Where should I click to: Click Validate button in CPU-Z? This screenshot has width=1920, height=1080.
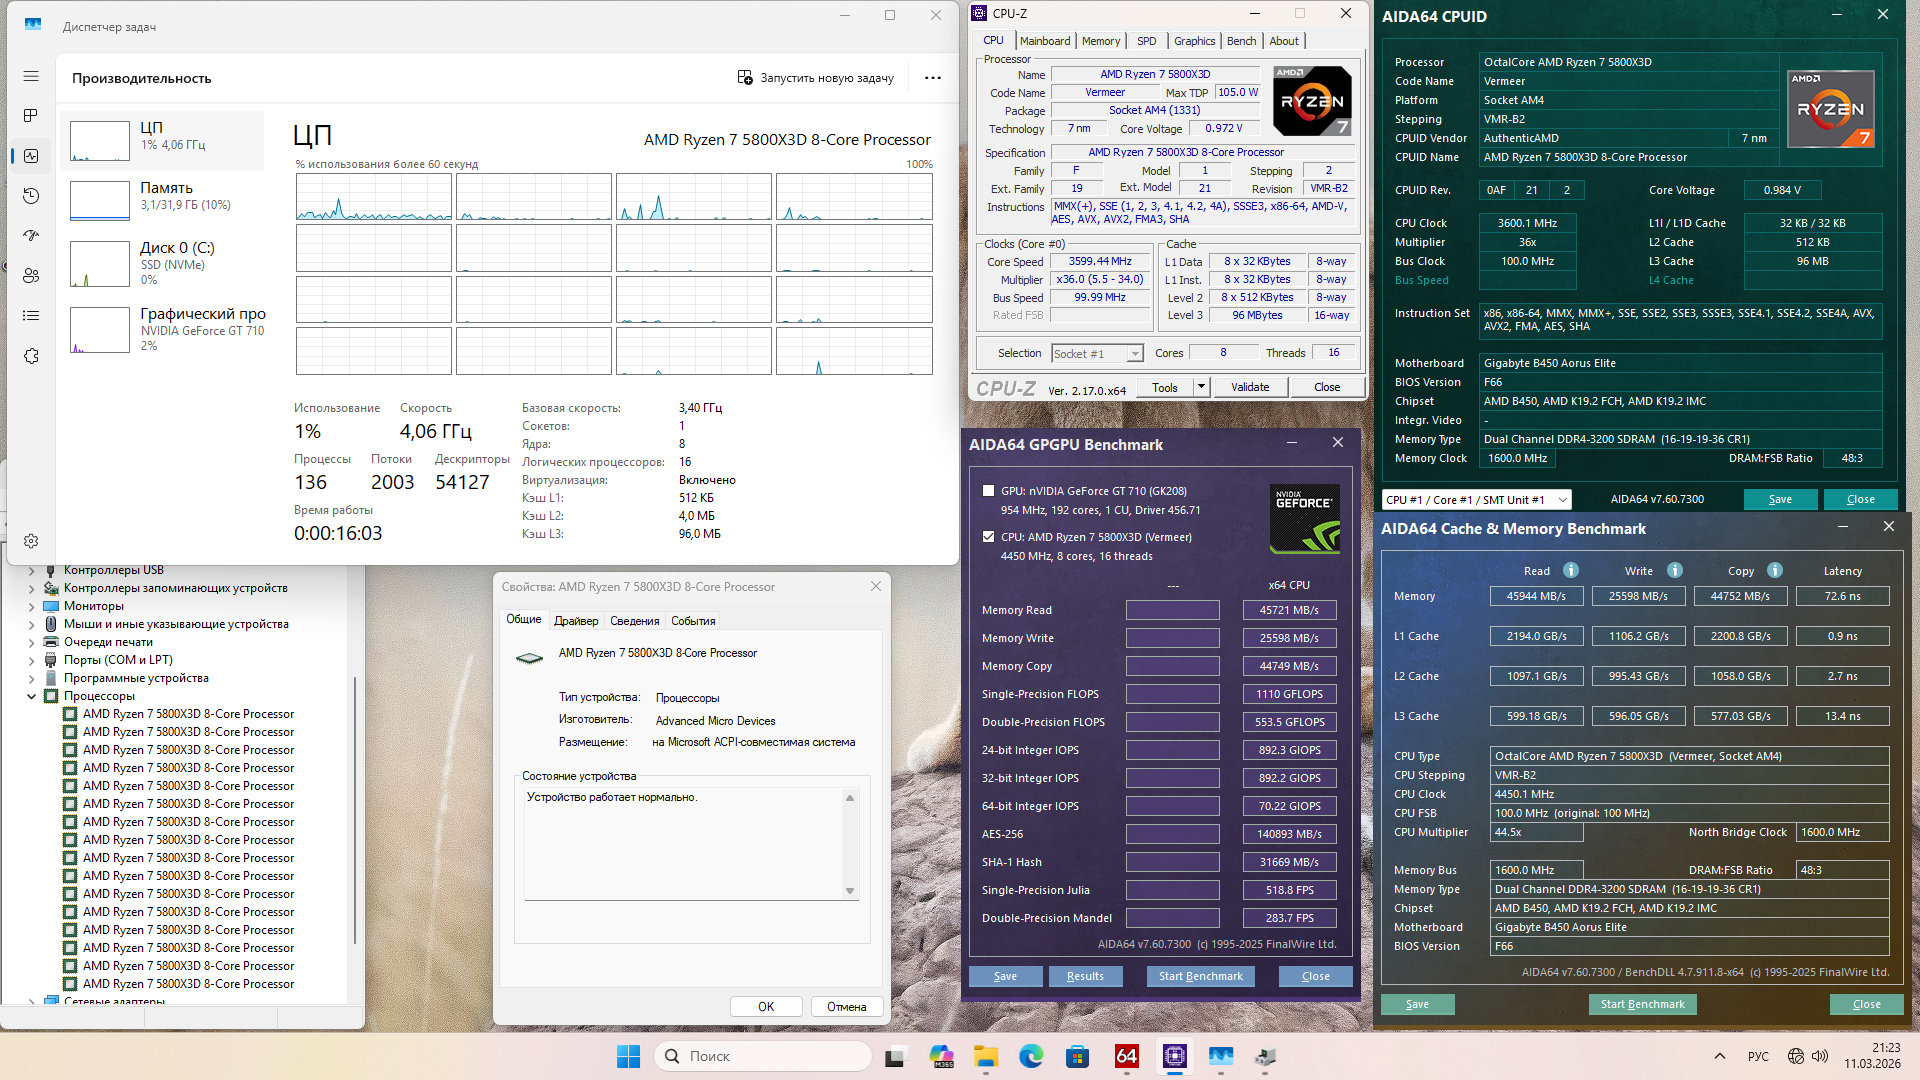coord(1250,387)
